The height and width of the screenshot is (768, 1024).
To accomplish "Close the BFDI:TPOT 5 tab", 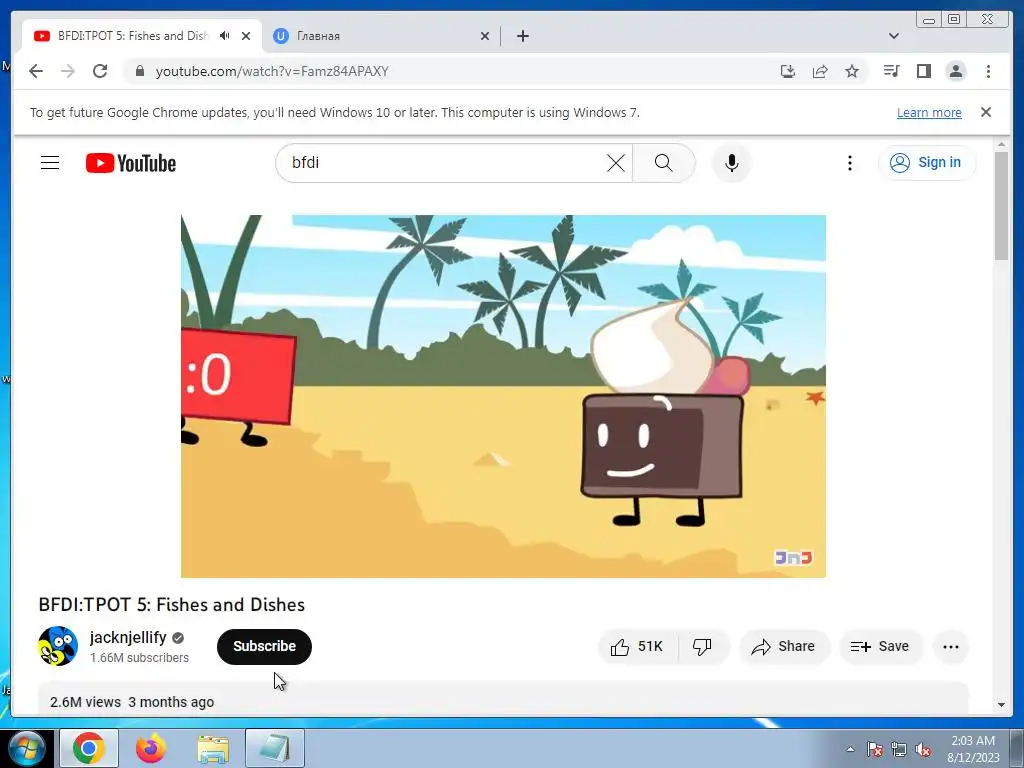I will coord(246,36).
